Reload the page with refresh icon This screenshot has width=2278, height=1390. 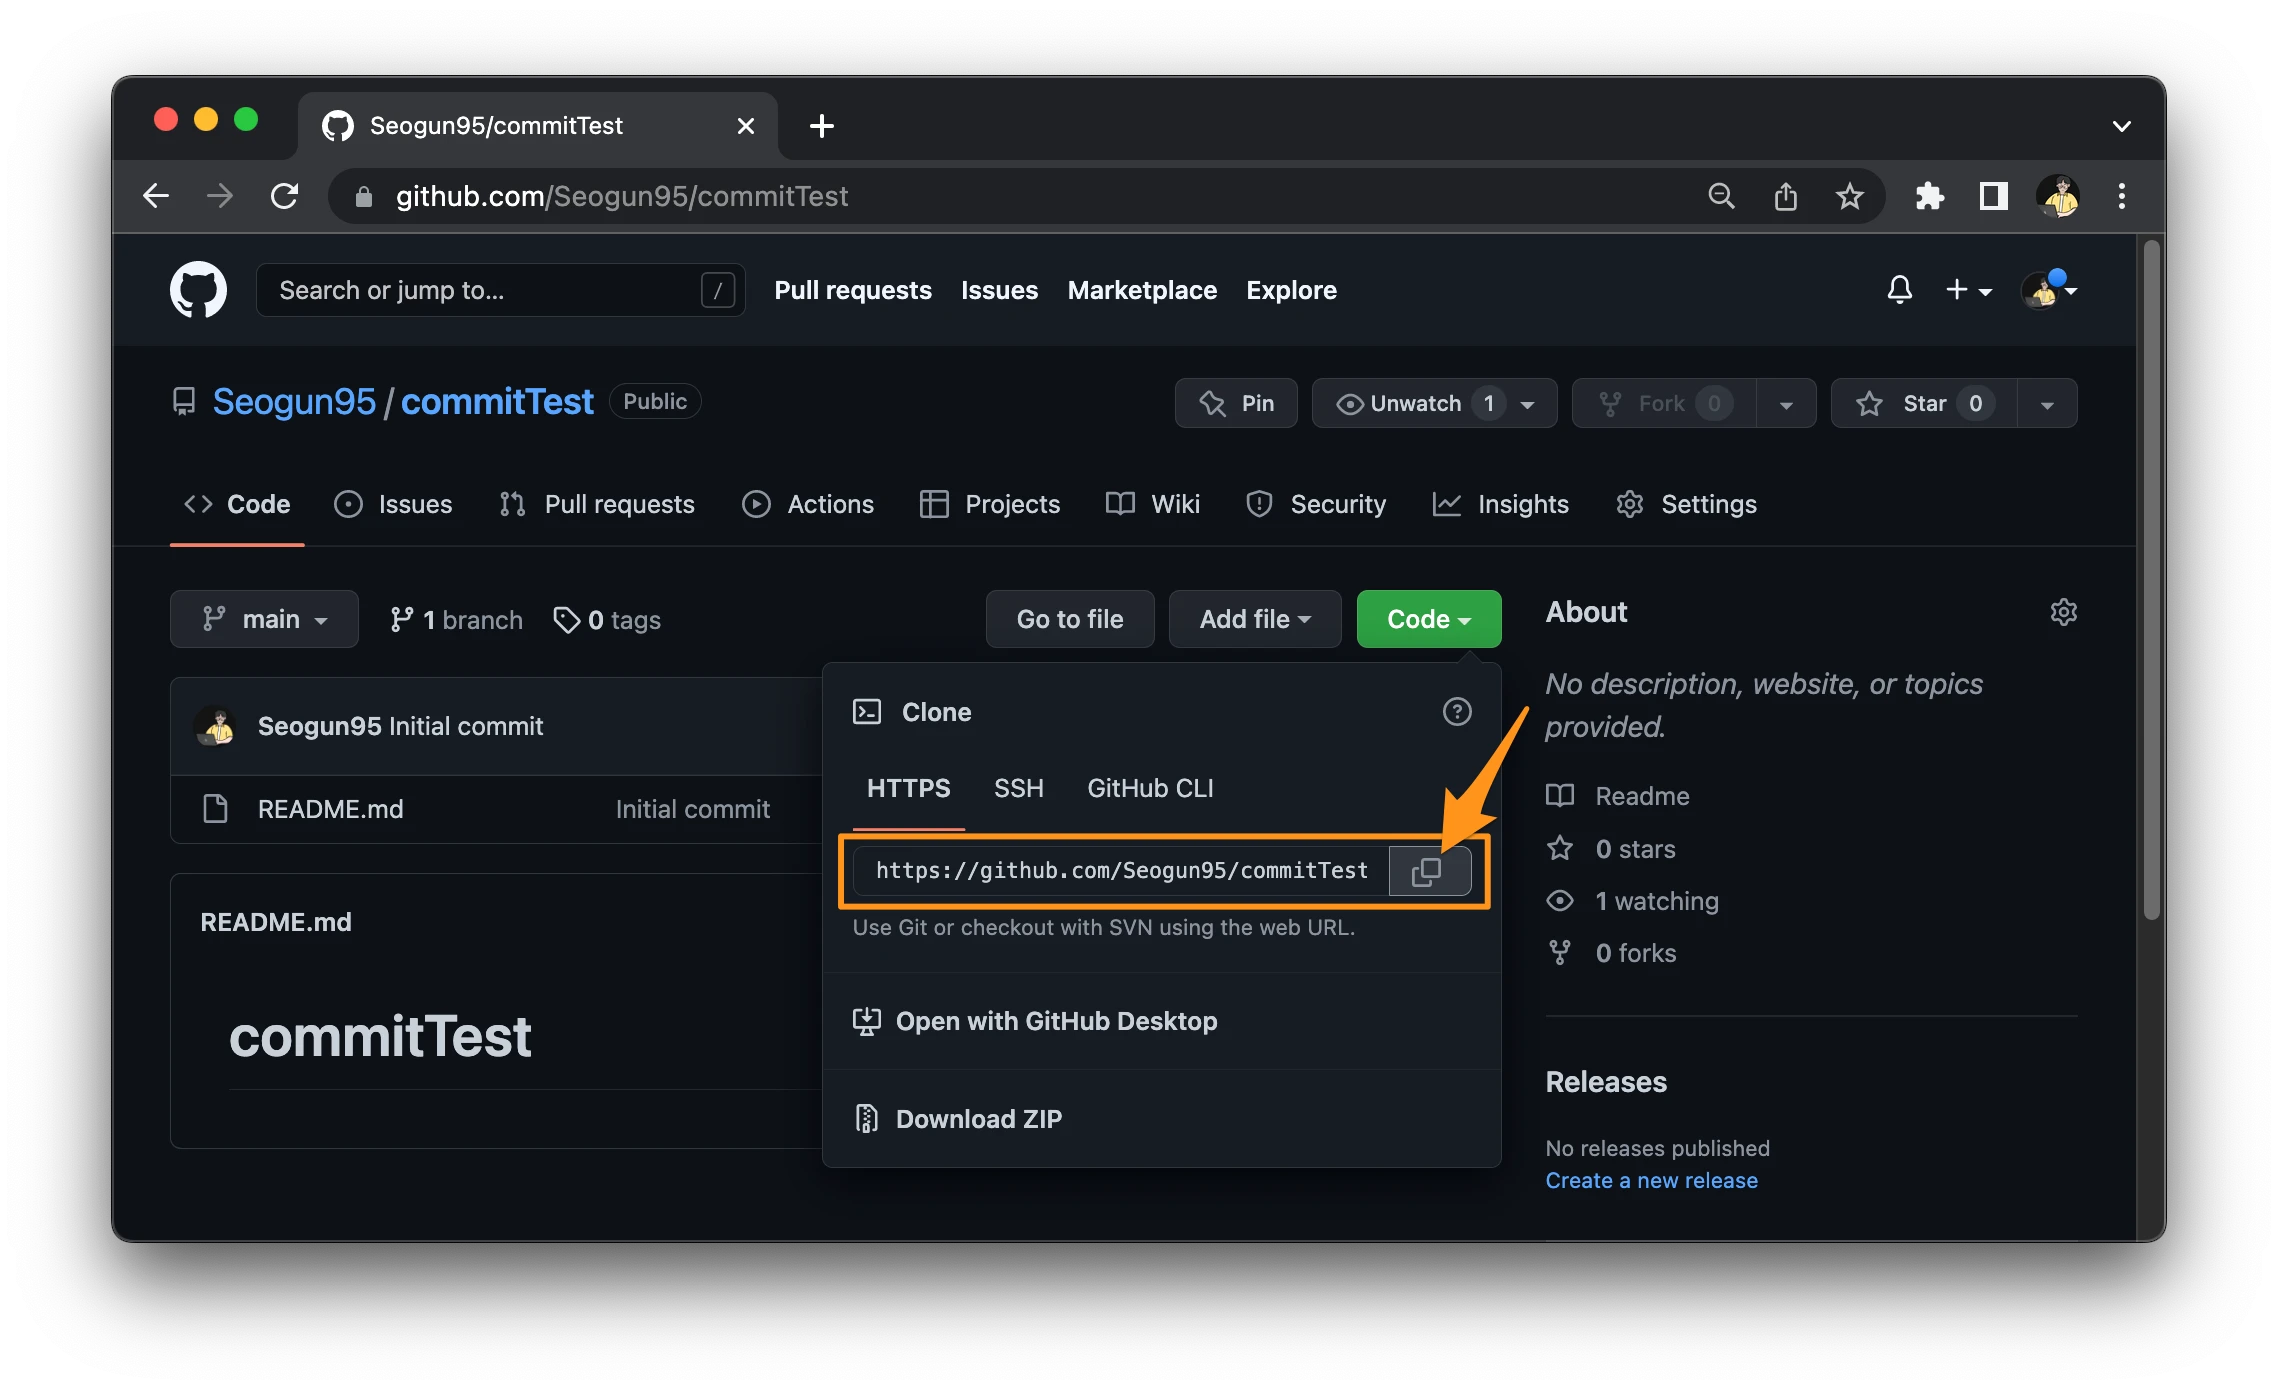(285, 196)
